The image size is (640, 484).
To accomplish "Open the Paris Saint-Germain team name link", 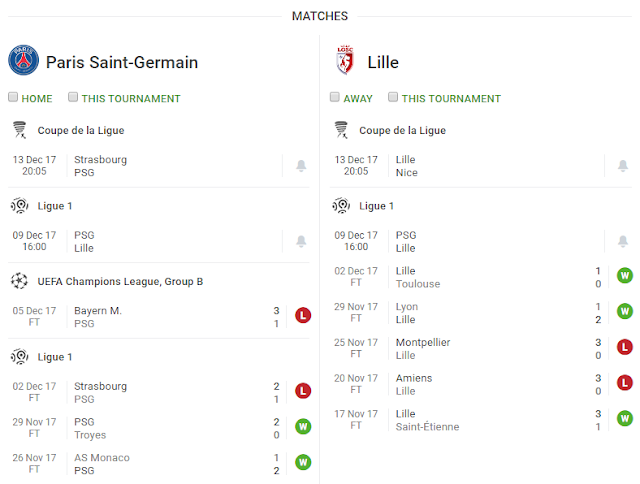I will tap(122, 62).
